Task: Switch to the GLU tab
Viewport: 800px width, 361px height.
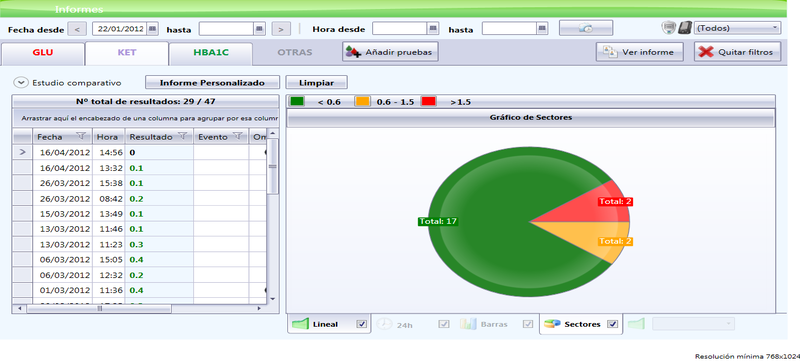Action: (x=42, y=53)
